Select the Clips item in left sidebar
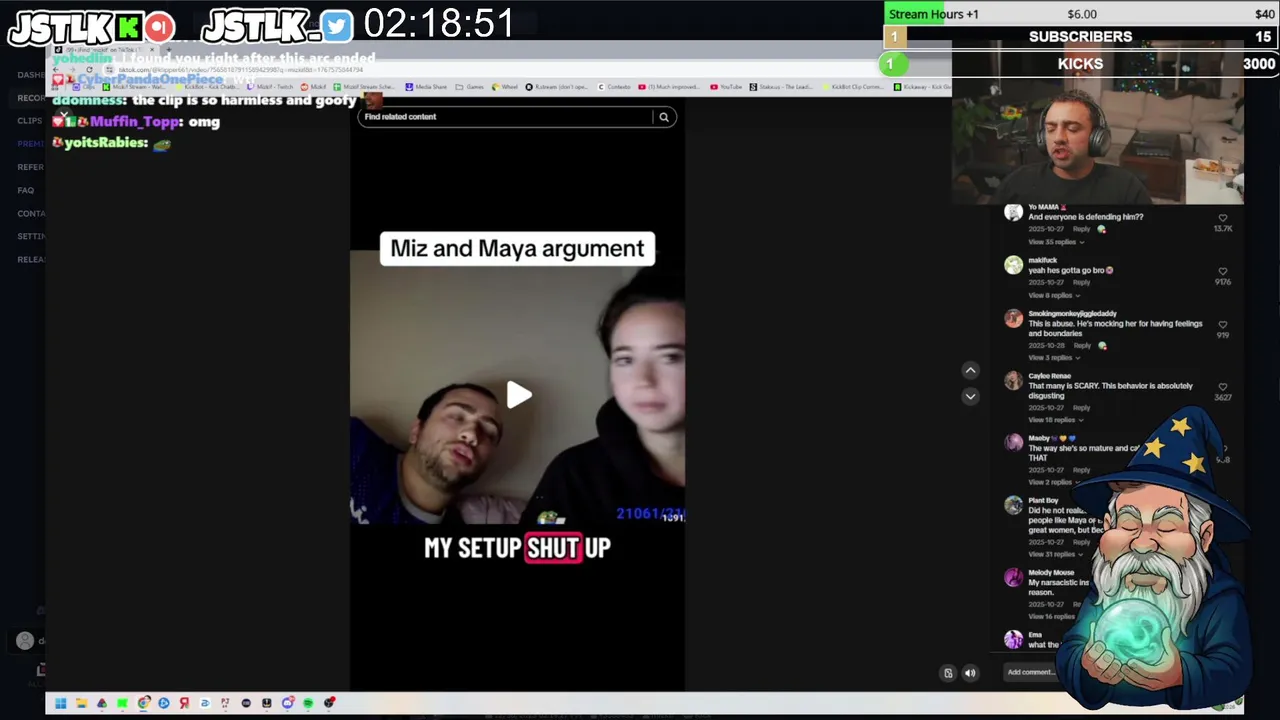Image resolution: width=1280 pixels, height=720 pixels. pyautogui.click(x=29, y=121)
